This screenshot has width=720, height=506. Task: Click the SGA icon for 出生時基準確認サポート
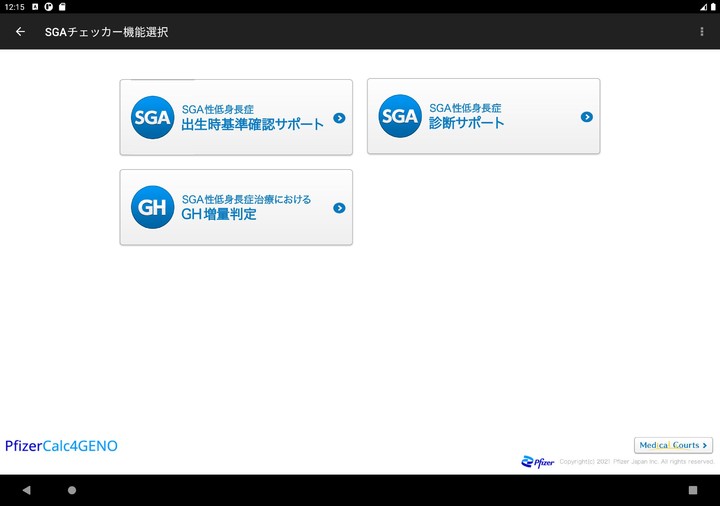click(x=152, y=117)
